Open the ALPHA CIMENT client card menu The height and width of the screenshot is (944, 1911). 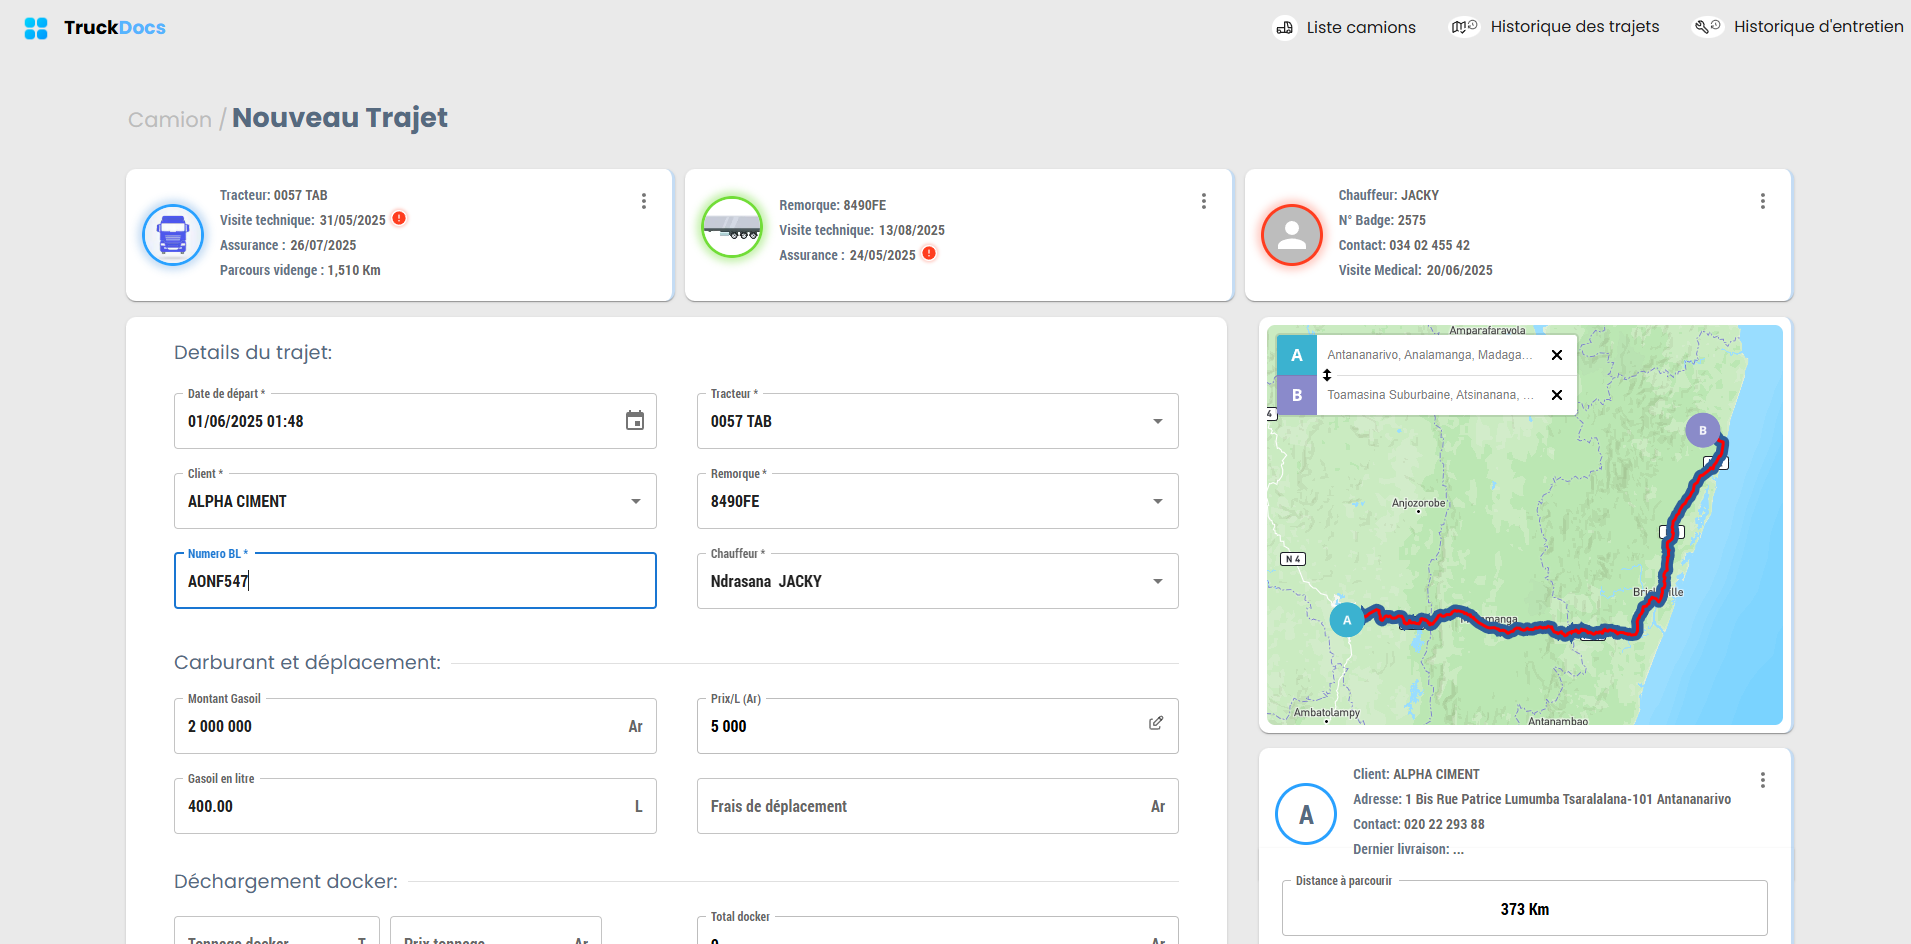1763,780
